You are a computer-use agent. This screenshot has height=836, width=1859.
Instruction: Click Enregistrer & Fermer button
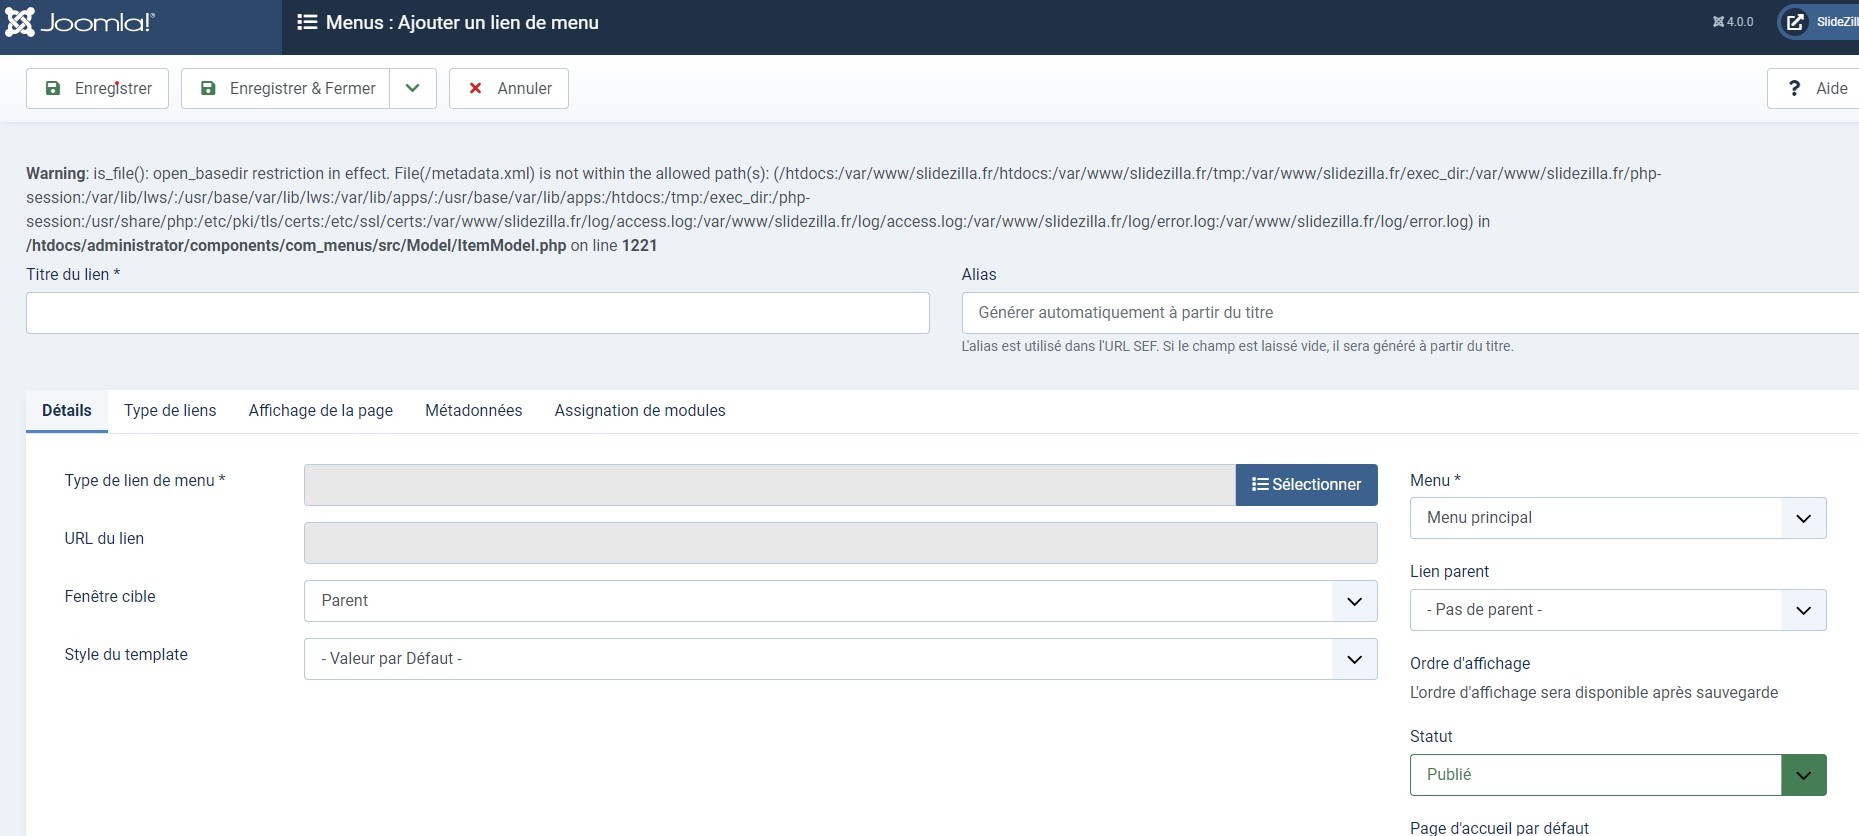tap(285, 88)
